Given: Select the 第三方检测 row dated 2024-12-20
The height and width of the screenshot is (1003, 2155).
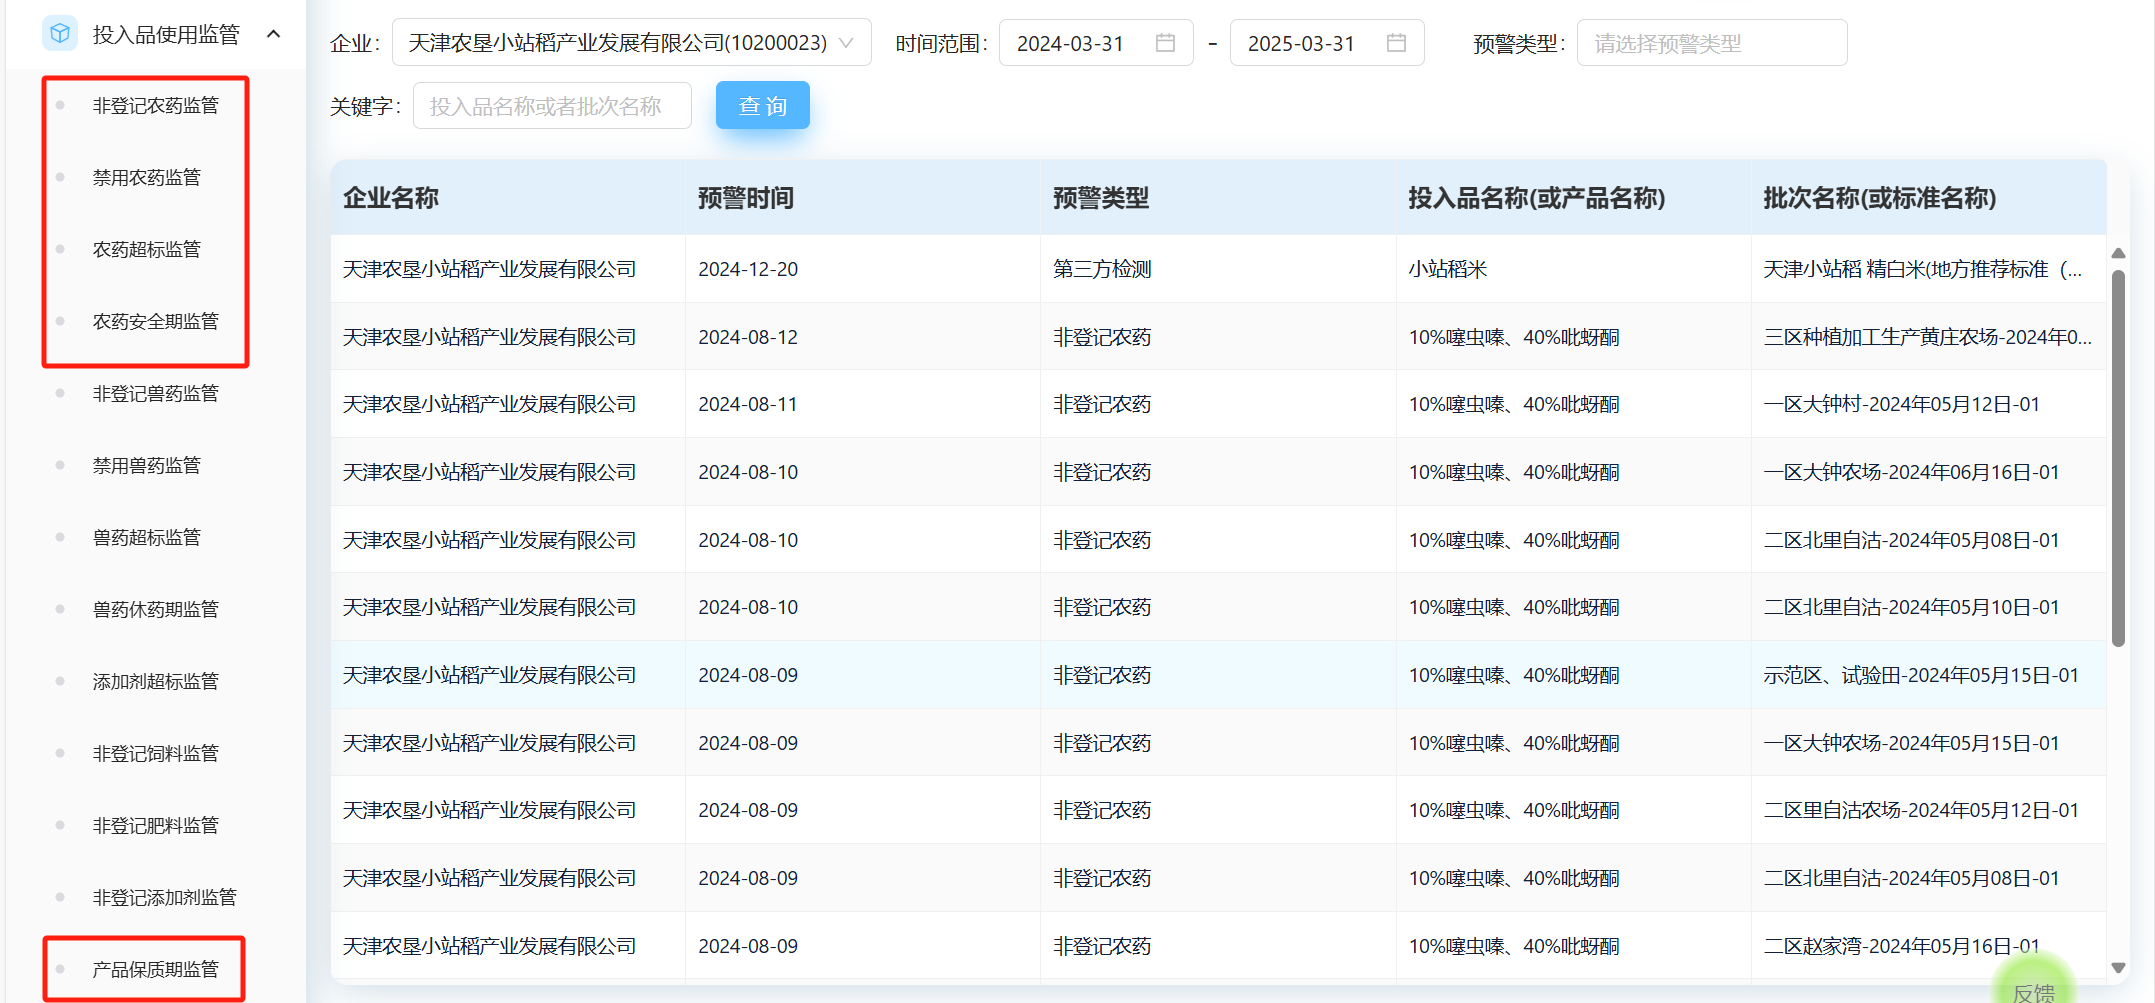Looking at the screenshot, I should (x=1100, y=269).
